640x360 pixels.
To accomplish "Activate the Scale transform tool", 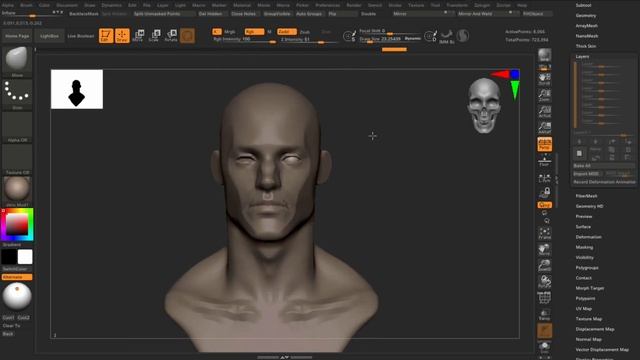I will (x=154, y=36).
